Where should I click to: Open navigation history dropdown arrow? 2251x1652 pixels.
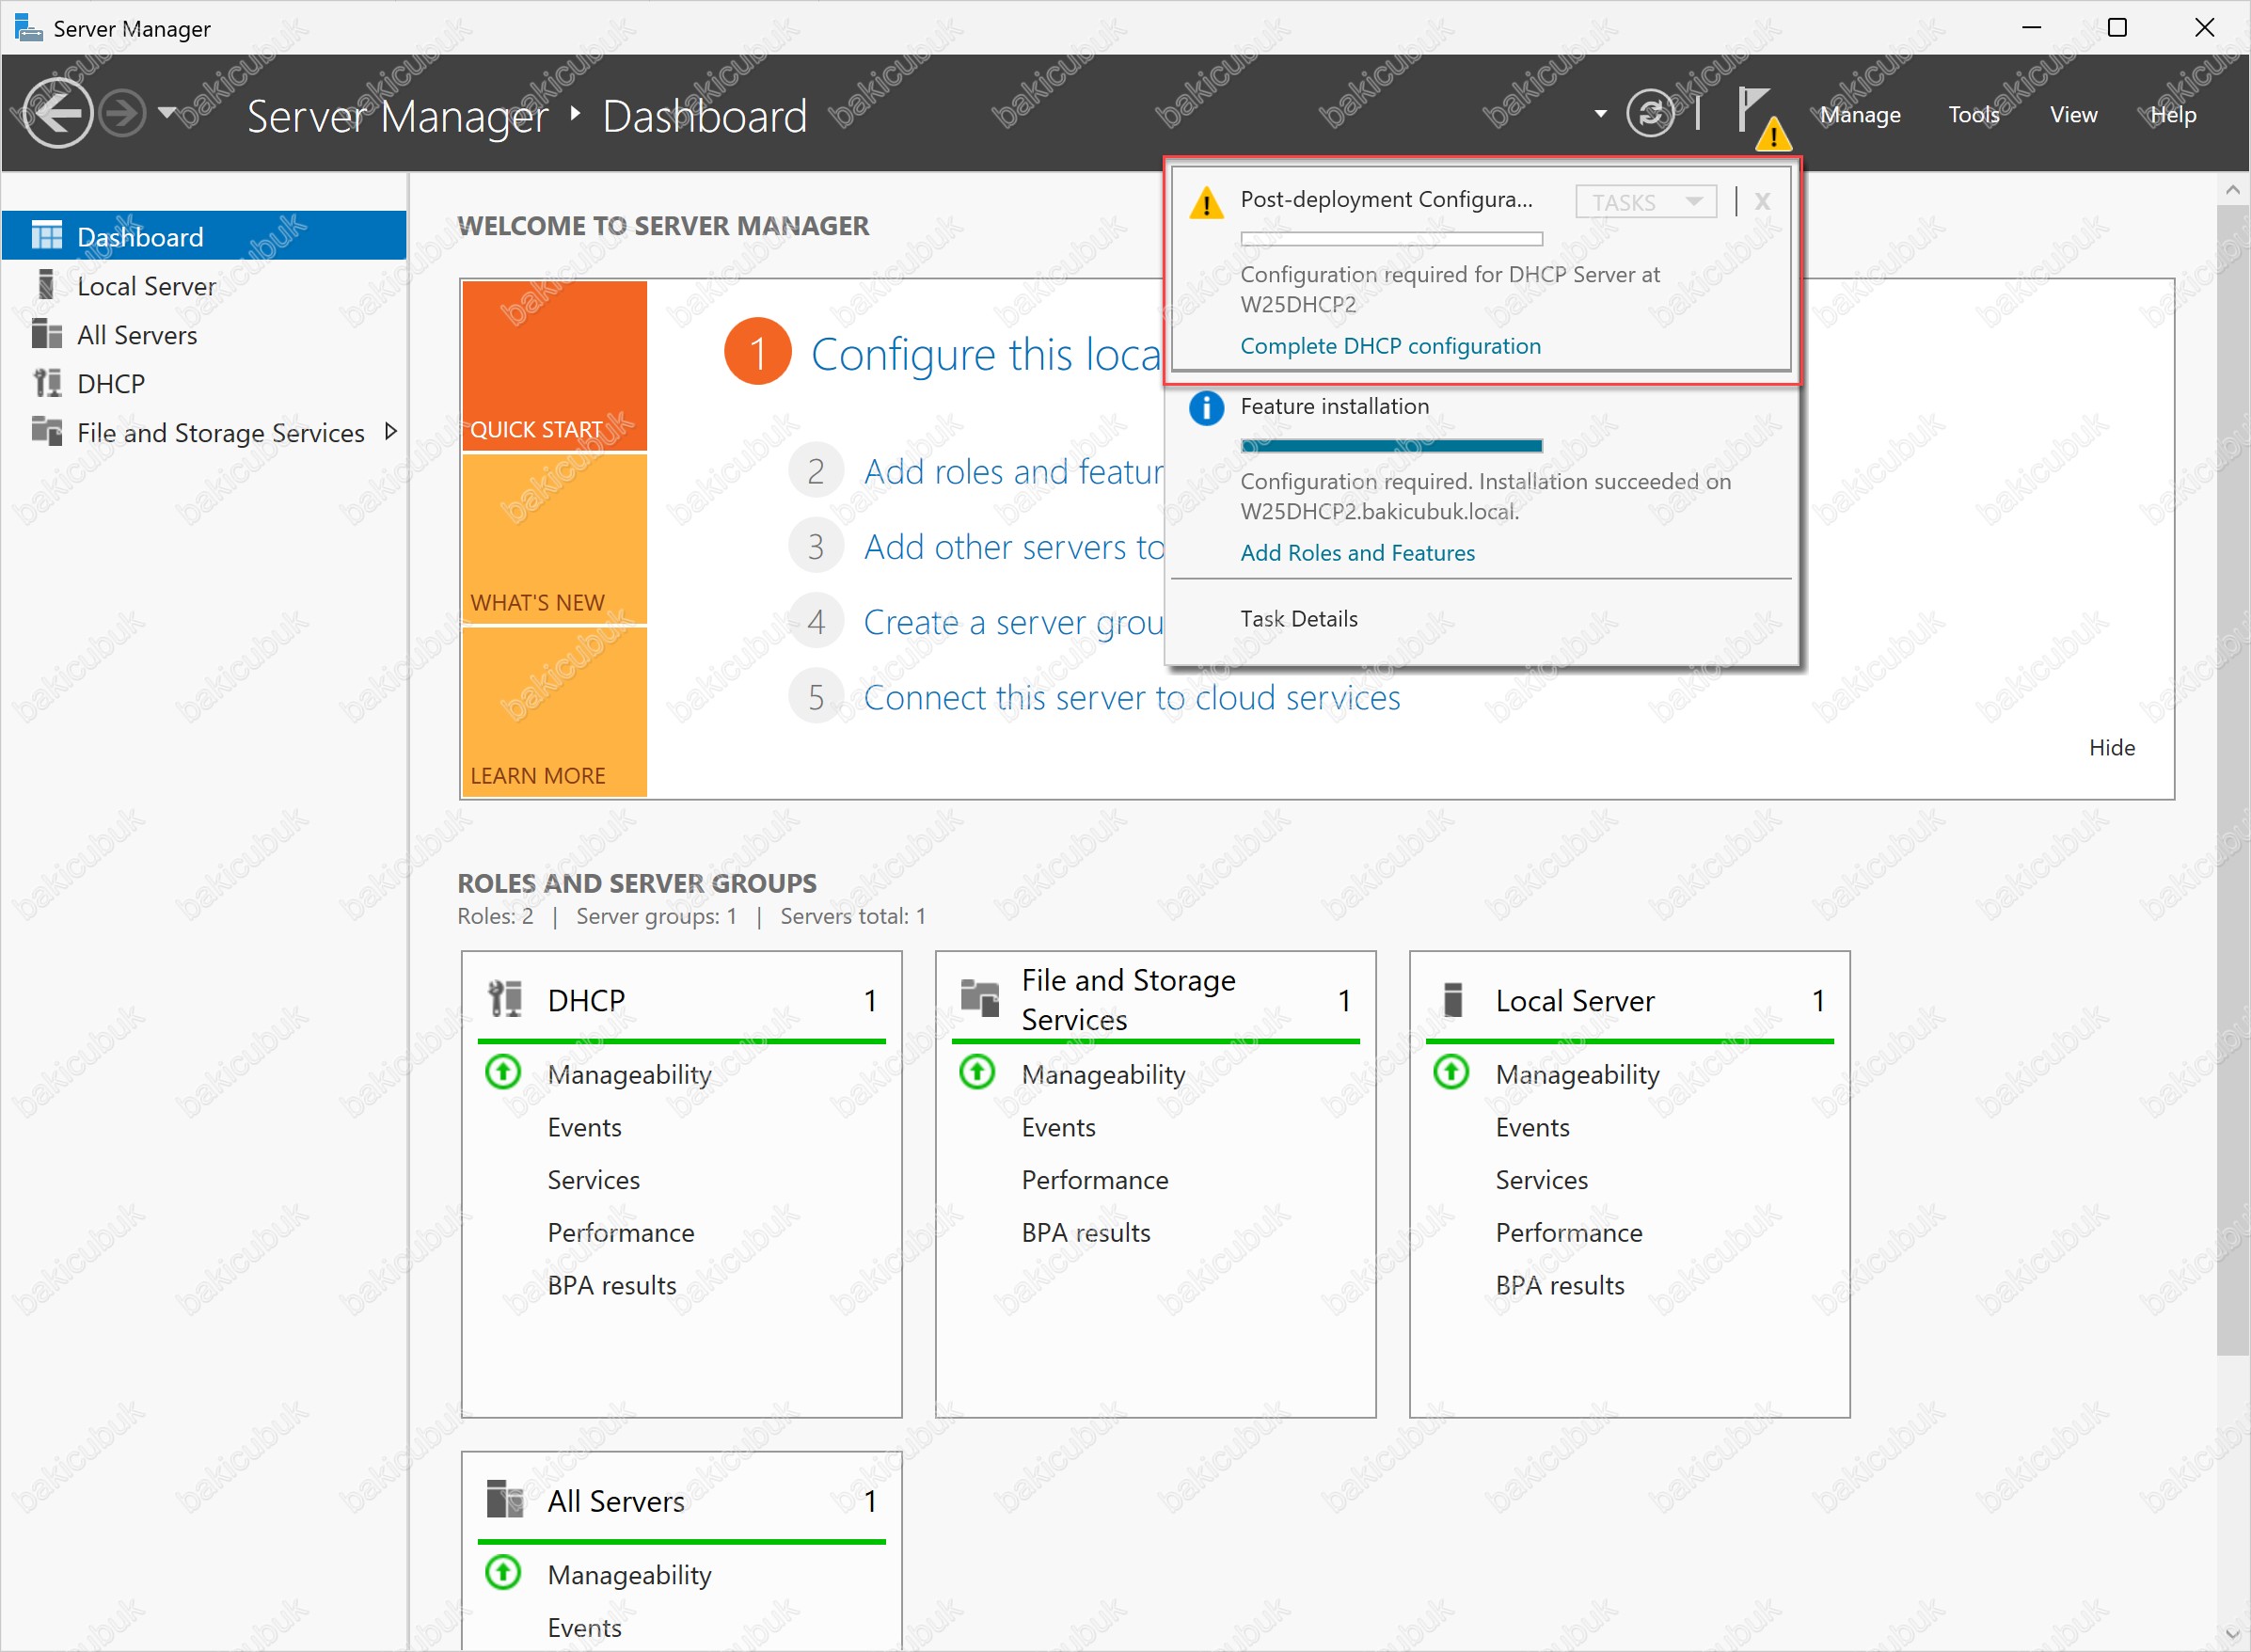[x=168, y=112]
